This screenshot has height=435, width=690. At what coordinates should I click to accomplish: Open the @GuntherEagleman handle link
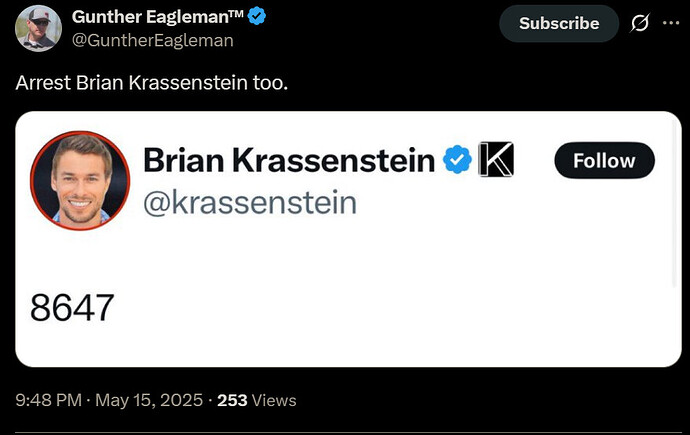[153, 40]
